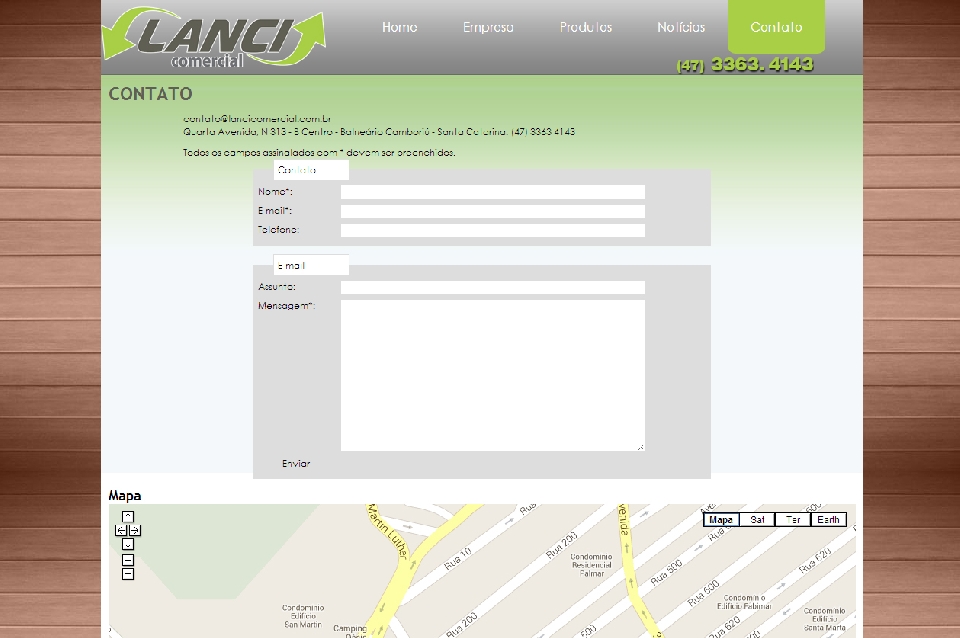Pan the map up with the arrow

point(128,517)
